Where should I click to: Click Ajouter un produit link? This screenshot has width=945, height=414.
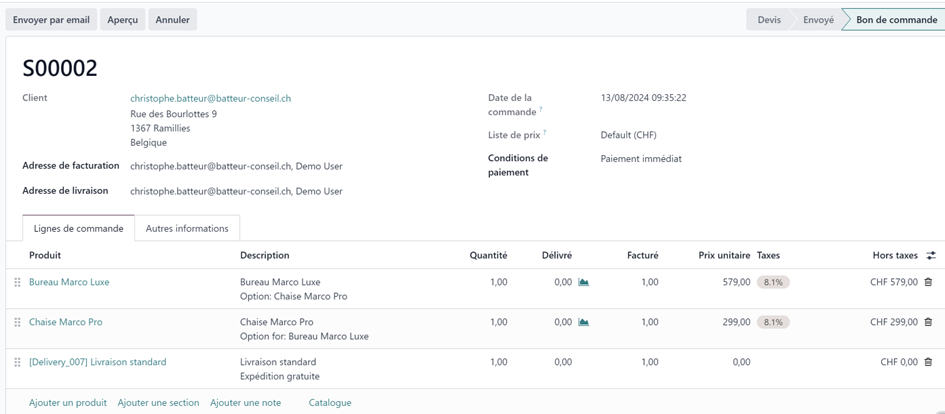click(x=68, y=403)
